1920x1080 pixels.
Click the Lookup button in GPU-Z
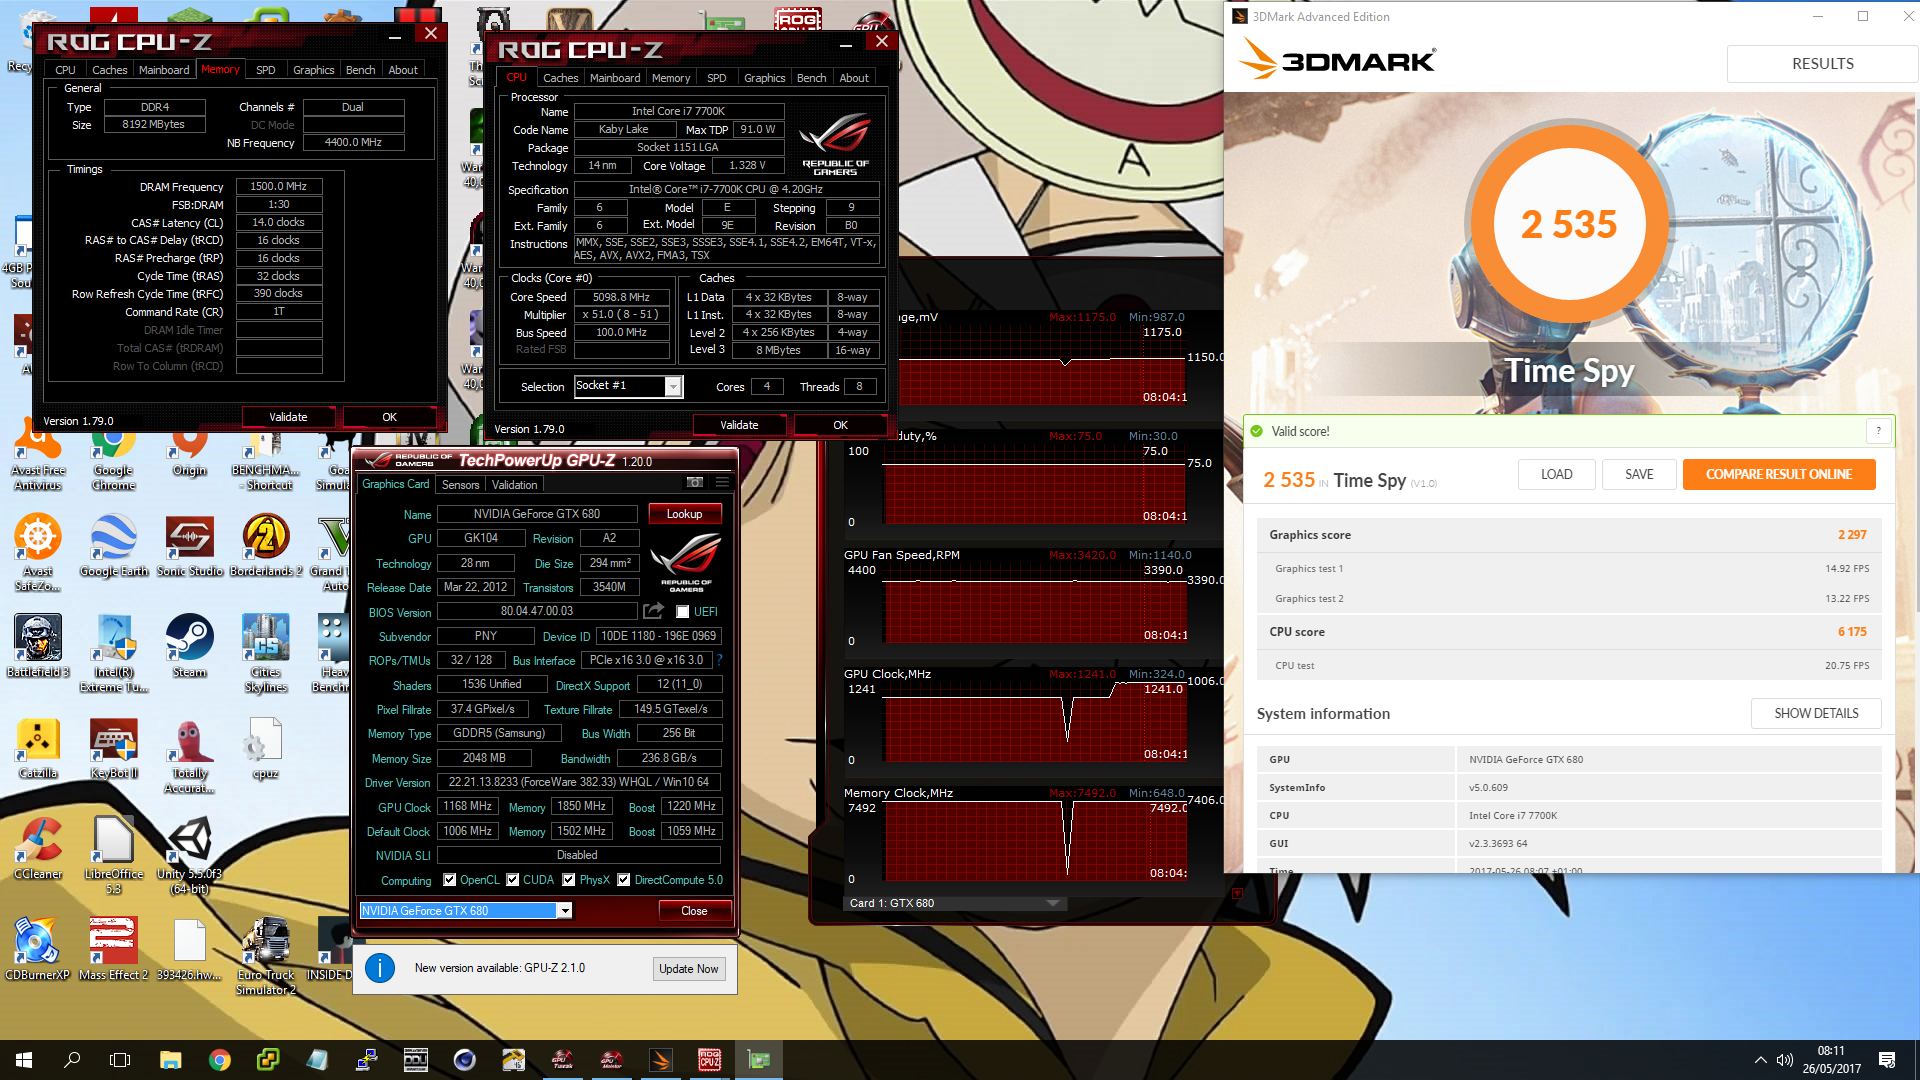[685, 514]
